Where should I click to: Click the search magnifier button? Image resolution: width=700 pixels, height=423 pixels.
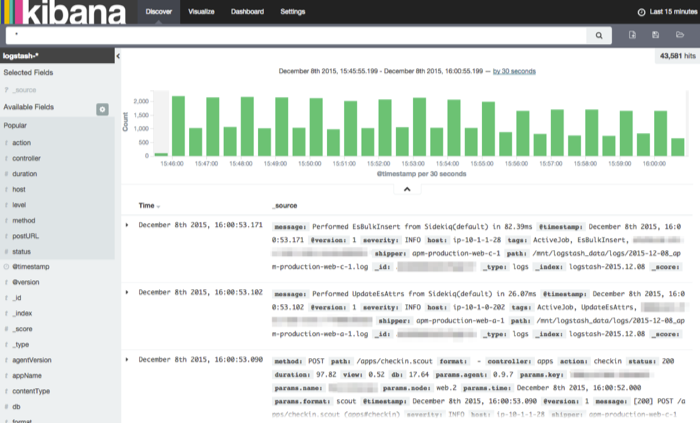pos(599,35)
